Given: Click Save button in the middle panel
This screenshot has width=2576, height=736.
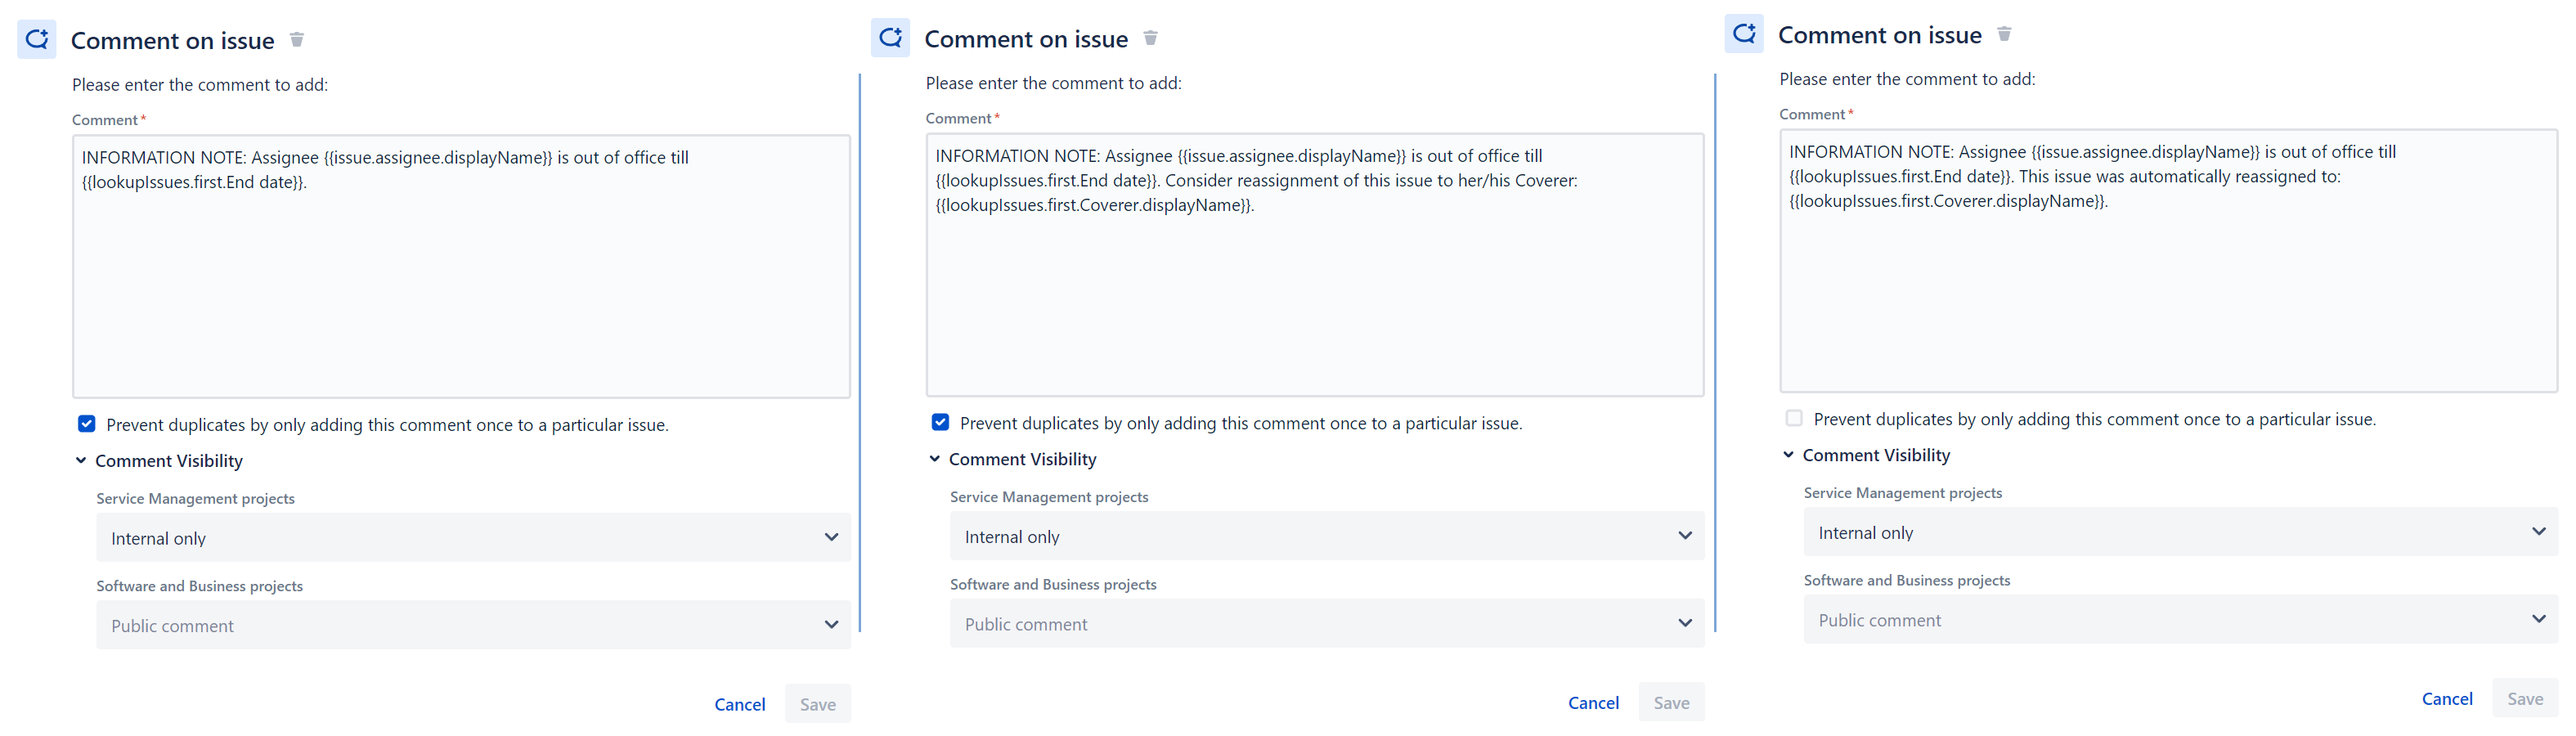Looking at the screenshot, I should 1672,702.
